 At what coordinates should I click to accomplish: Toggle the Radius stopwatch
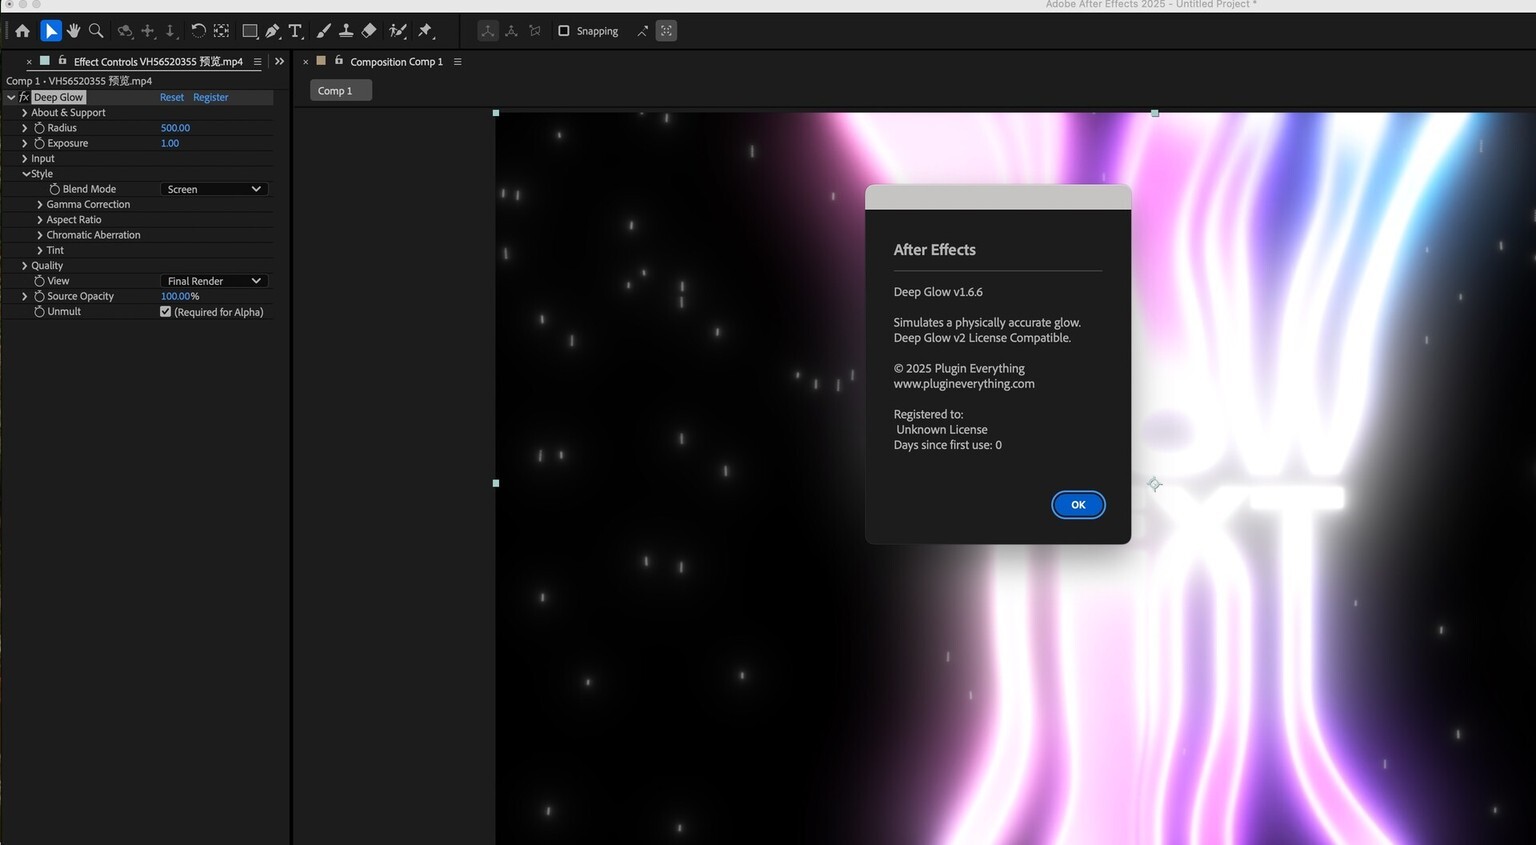pos(39,128)
